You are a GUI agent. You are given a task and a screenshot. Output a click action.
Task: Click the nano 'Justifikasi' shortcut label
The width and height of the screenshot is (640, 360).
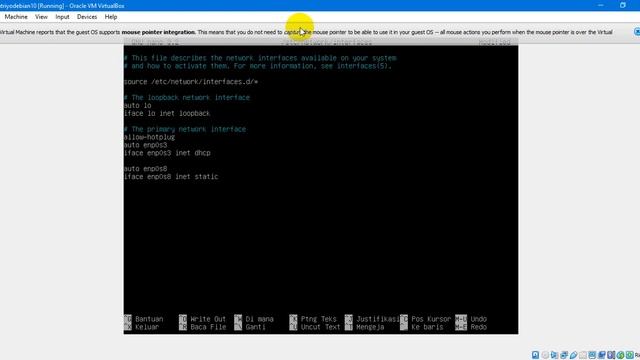pos(378,319)
